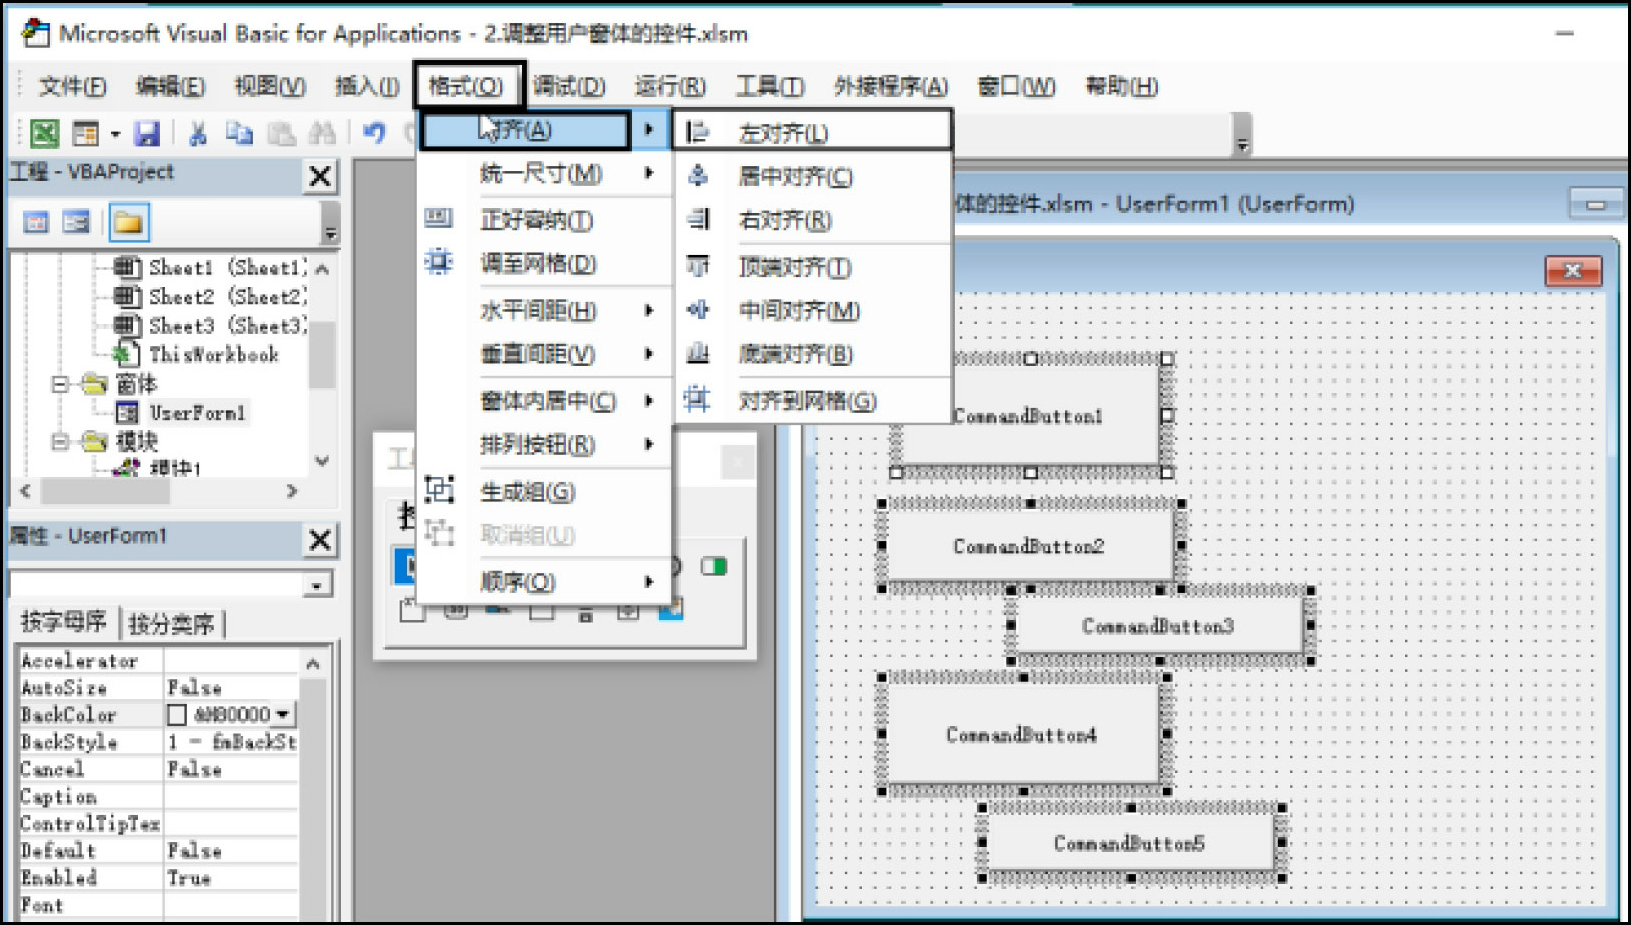Screen dimensions: 1631x925
Task: Click the Excel view icon in toolbar
Action: [x=44, y=133]
